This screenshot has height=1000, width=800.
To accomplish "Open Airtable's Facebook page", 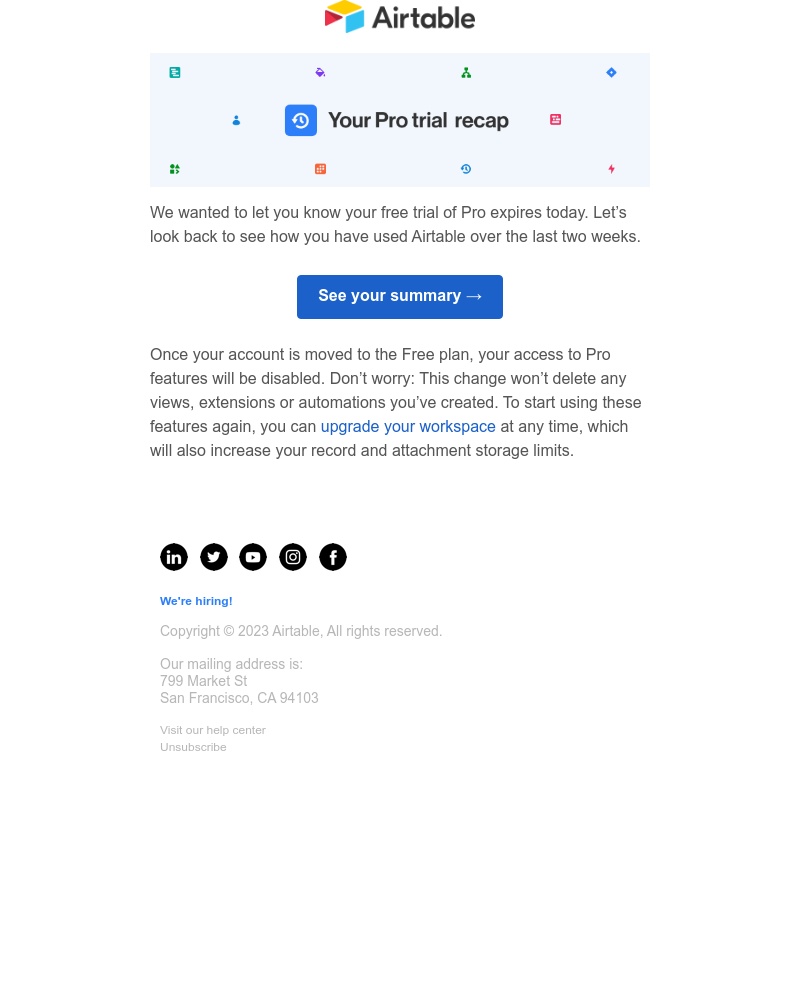I will coord(333,557).
